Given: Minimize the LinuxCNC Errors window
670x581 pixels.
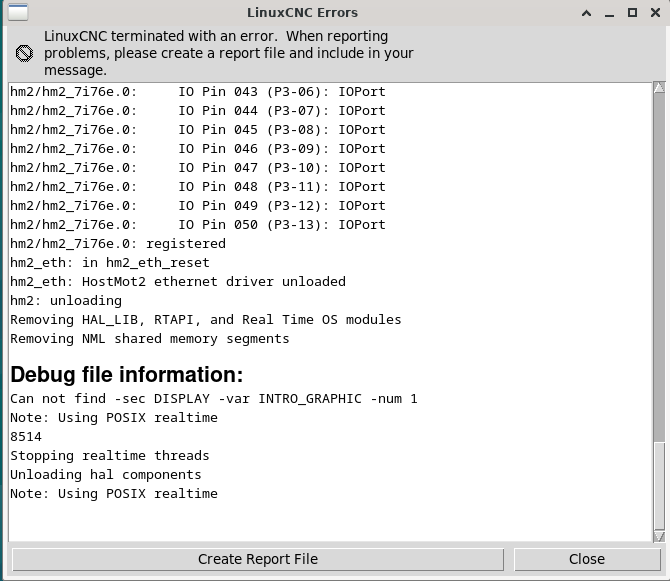Looking at the screenshot, I should click(609, 13).
